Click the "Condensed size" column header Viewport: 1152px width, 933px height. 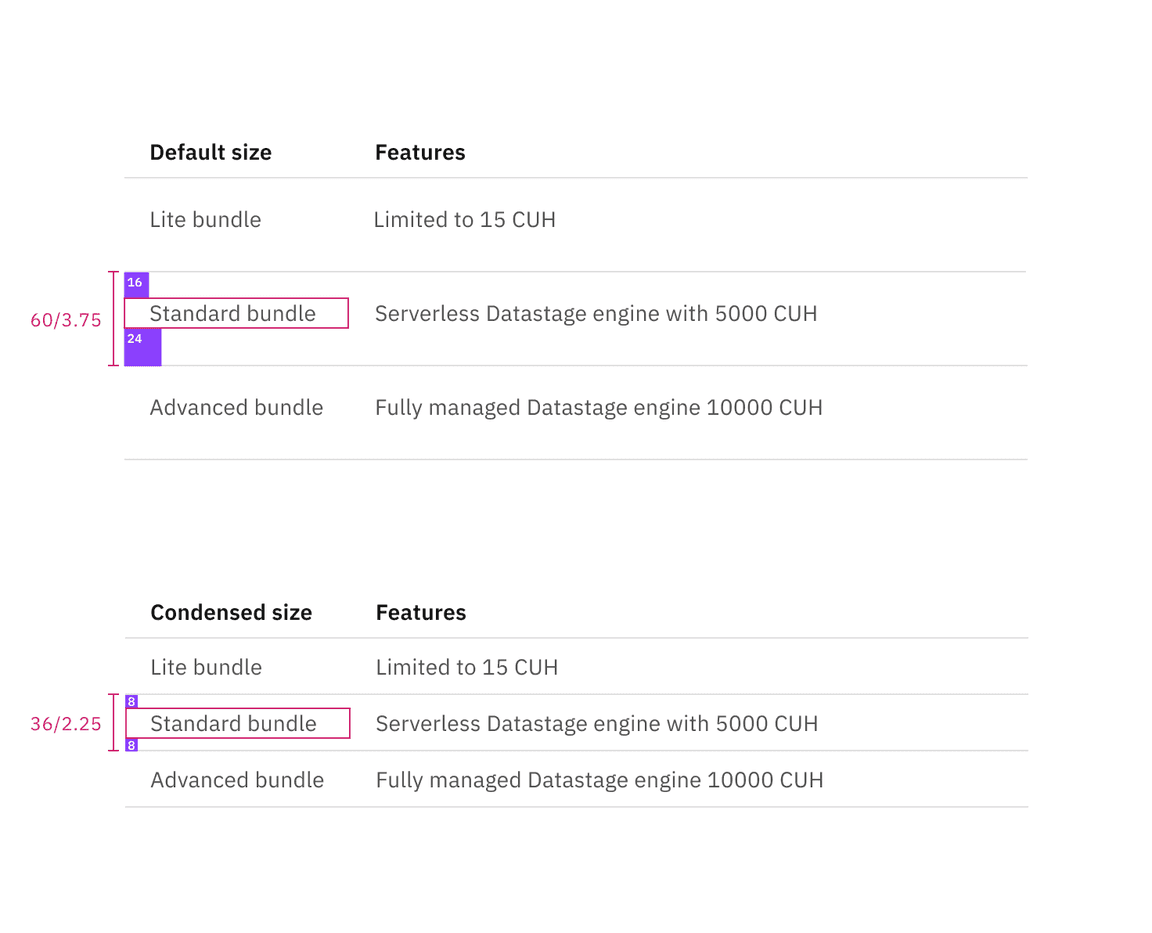pyautogui.click(x=231, y=612)
